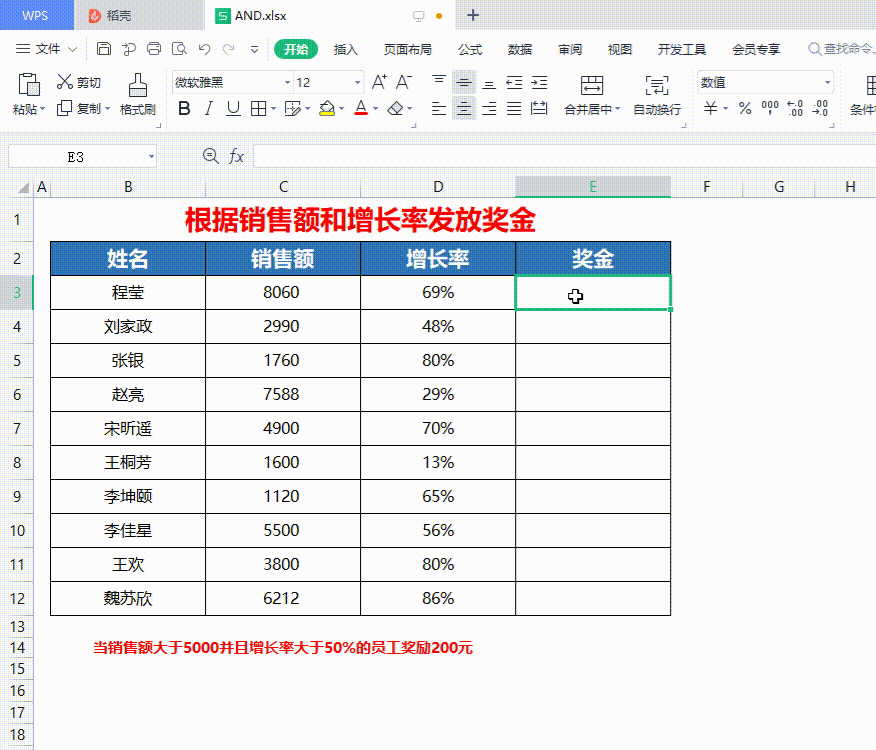The image size is (876, 750).
Task: Open the font size dropdown
Action: tap(357, 83)
